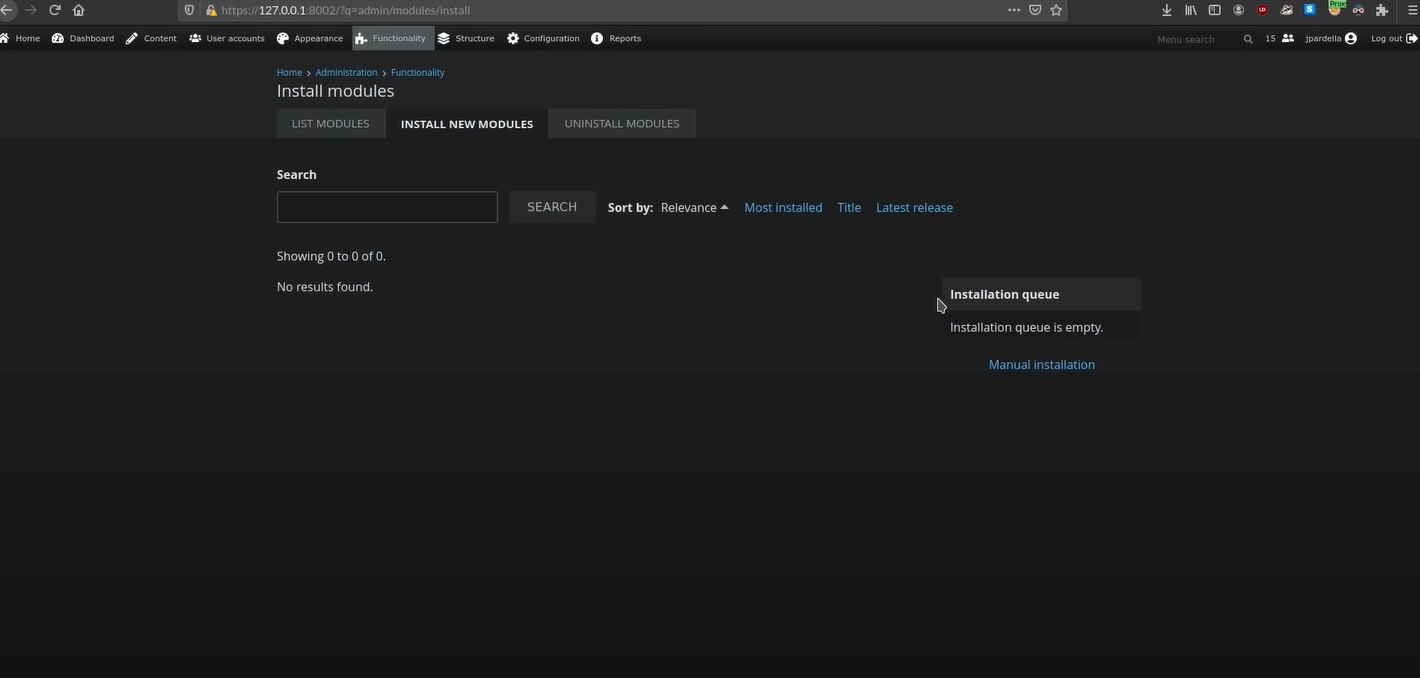The width and height of the screenshot is (1420, 678).
Task: Open Structure admin menu
Action: click(x=466, y=38)
